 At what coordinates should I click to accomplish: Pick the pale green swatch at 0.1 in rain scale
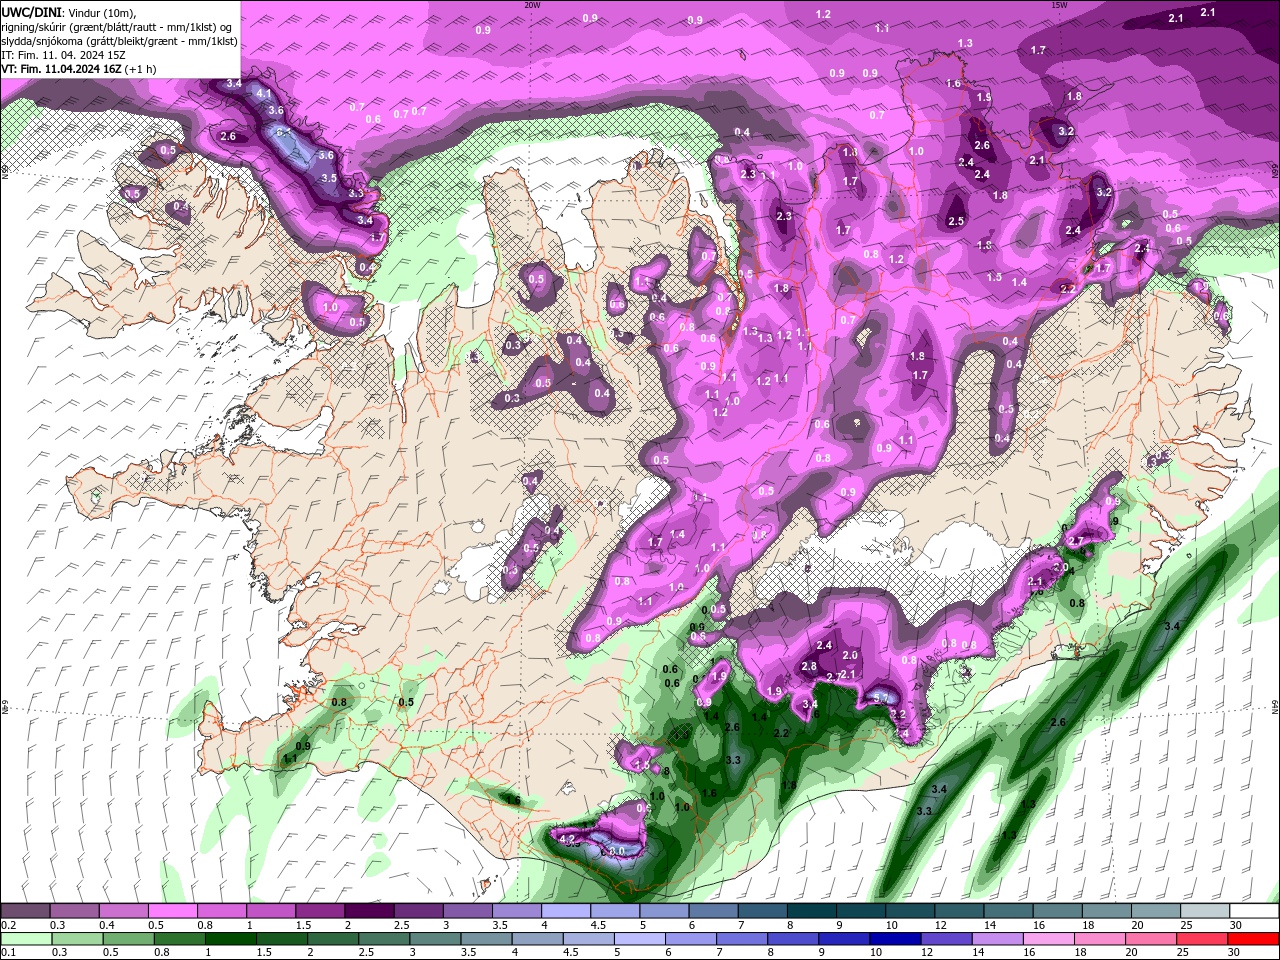(x=25, y=939)
